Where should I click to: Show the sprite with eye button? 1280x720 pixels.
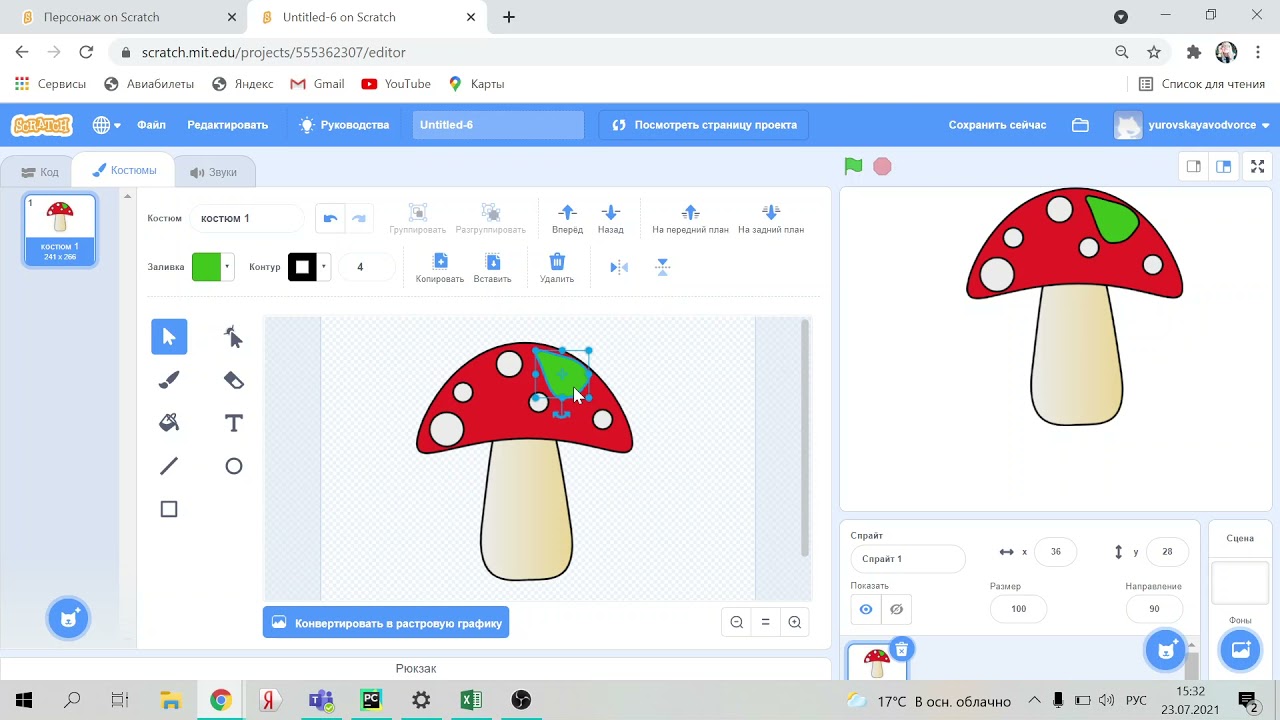[x=866, y=609]
